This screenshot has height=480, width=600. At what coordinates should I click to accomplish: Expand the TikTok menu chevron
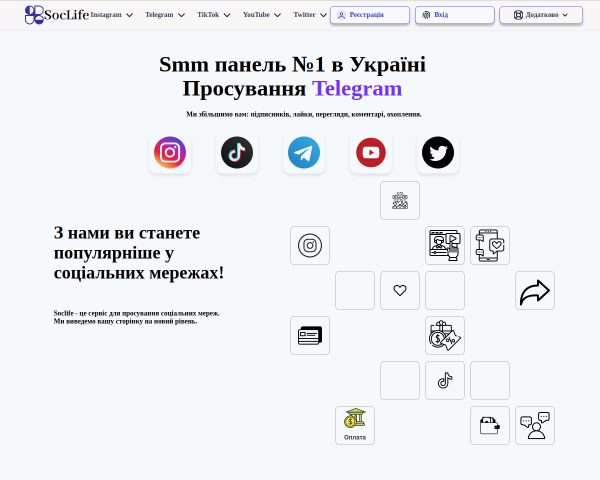click(227, 15)
